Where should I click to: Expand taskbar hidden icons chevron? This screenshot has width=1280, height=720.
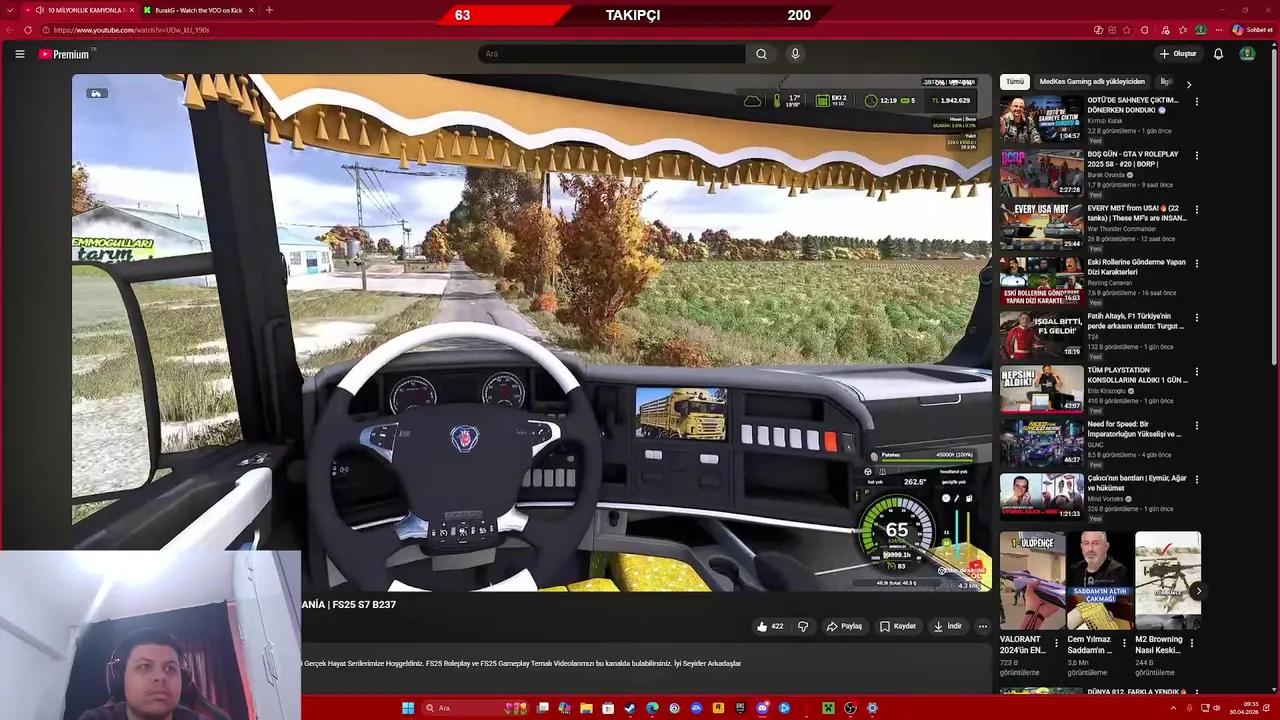click(x=1174, y=708)
